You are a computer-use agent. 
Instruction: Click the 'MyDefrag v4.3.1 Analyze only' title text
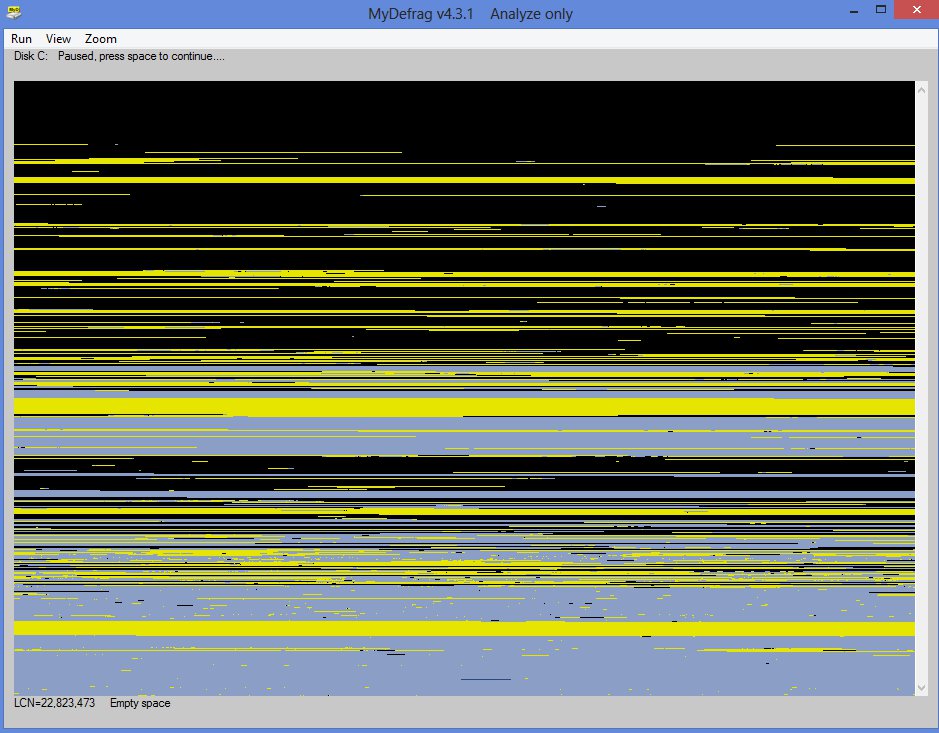click(x=469, y=14)
